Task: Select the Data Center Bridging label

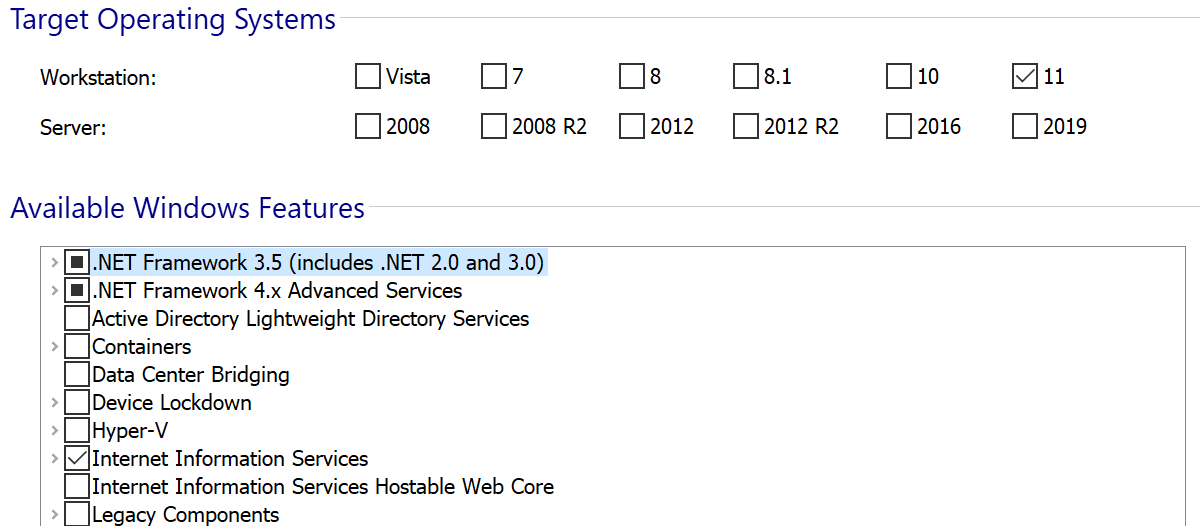Action: pos(191,375)
